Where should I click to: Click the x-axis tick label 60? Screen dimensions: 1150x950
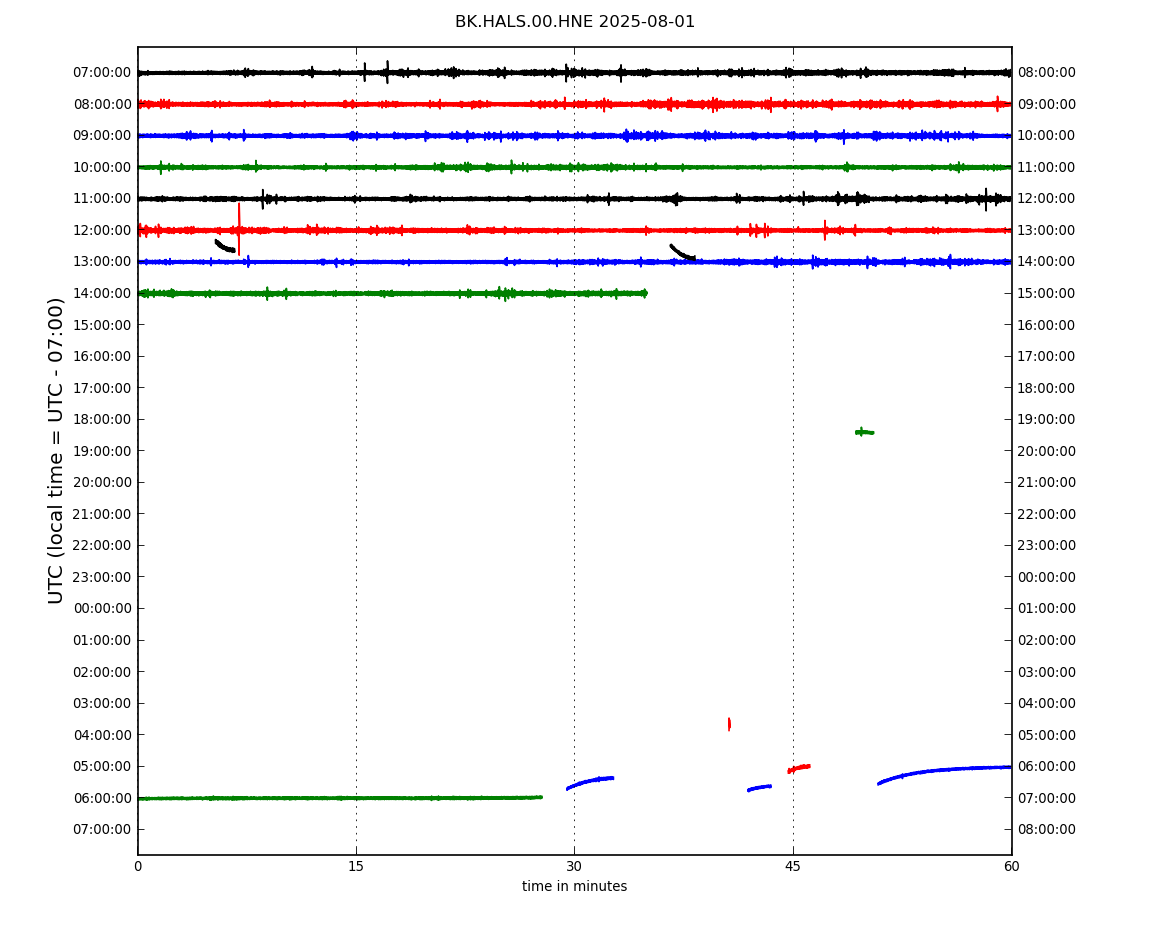click(1011, 866)
